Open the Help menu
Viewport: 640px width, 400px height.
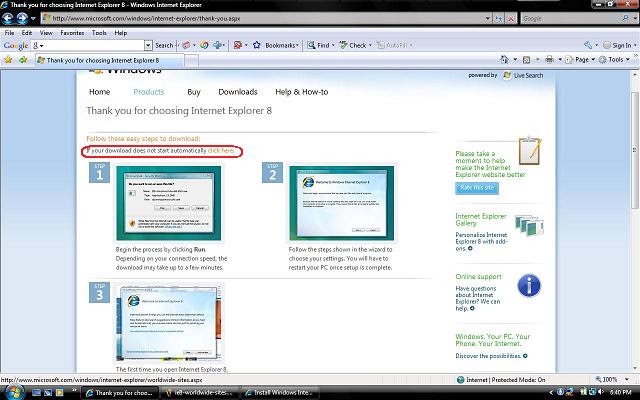[x=120, y=33]
